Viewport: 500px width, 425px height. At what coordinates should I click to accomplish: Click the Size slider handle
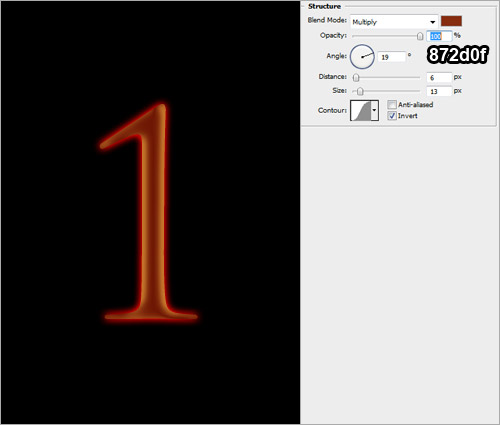(360, 91)
